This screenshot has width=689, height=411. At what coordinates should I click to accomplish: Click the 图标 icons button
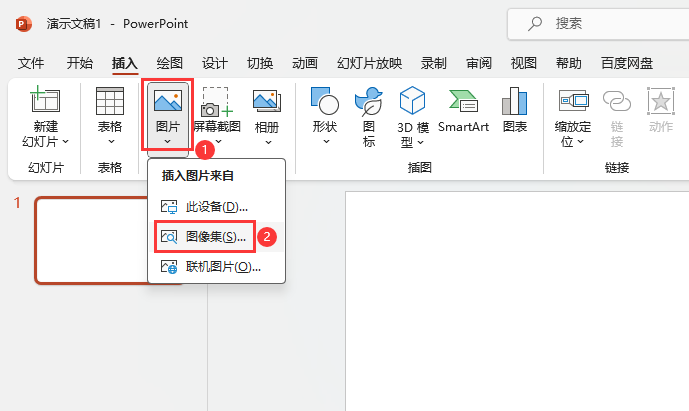tap(369, 116)
